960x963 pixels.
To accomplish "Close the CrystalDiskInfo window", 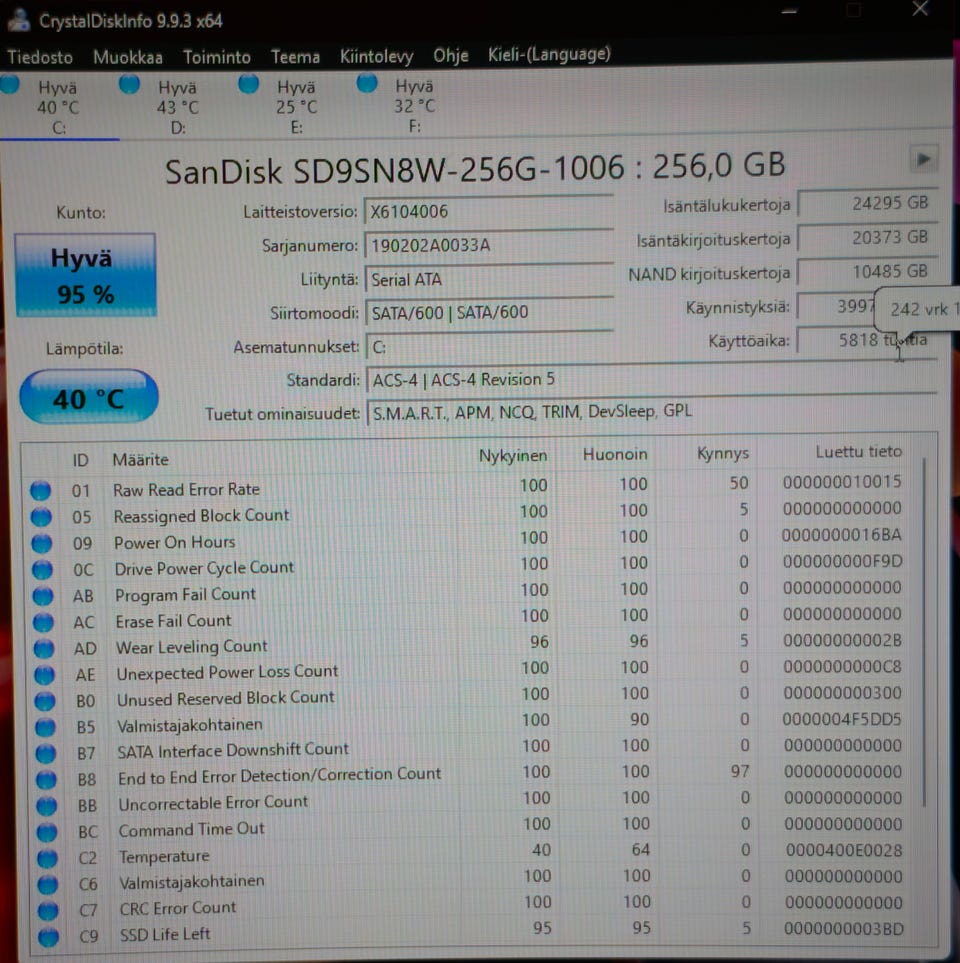I will [x=920, y=9].
